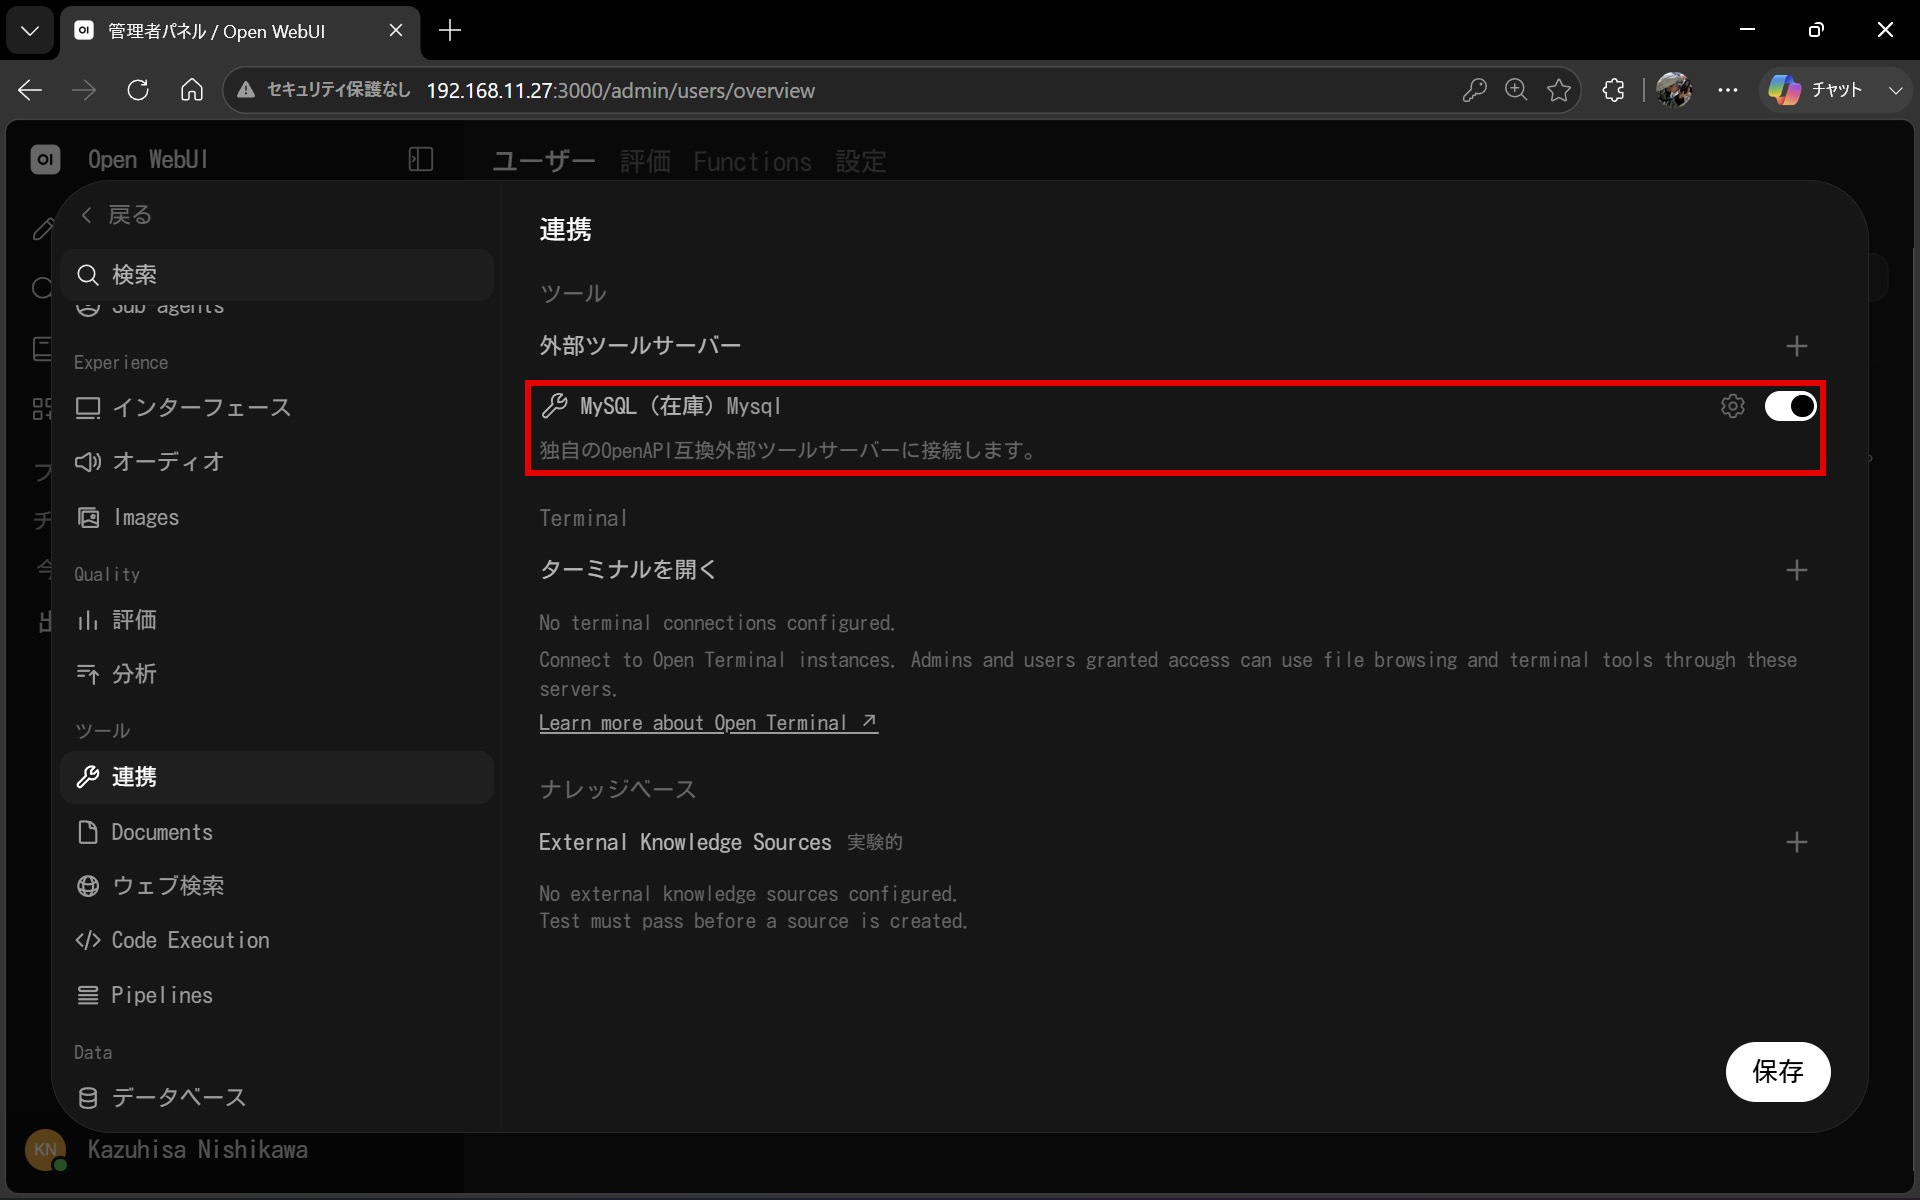Image resolution: width=1920 pixels, height=1200 pixels.
Task: Click the zoom magnifier in address bar
Action: click(1516, 90)
